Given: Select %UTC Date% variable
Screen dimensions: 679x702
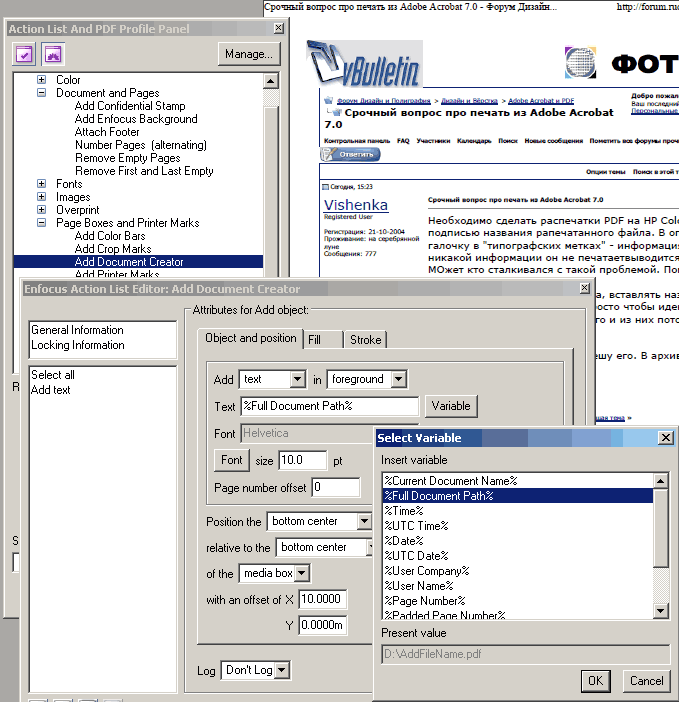Looking at the screenshot, I should (x=518, y=556).
